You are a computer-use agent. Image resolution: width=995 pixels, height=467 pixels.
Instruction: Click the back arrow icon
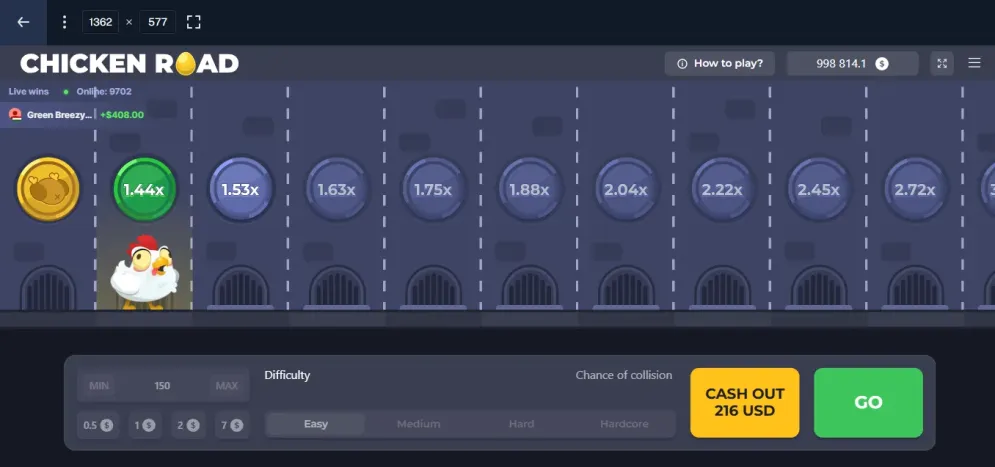click(x=23, y=22)
